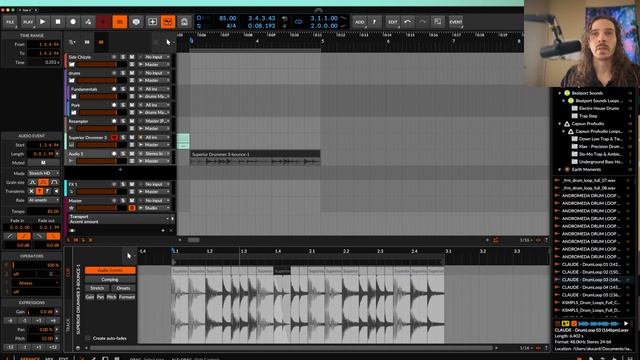Viewport: 640px width, 360px height.
Task: Open the Stretch HD mode dropdown
Action: tap(43, 173)
